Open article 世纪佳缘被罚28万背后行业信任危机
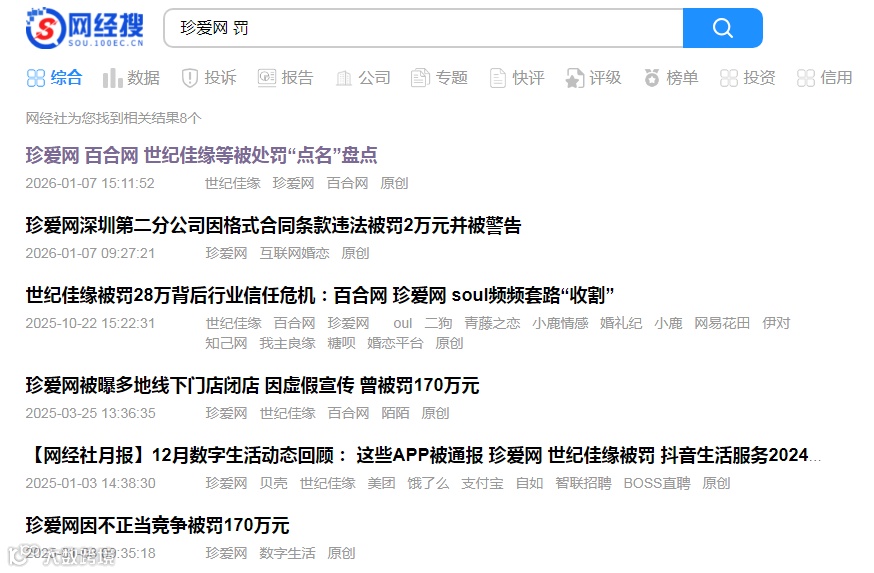The width and height of the screenshot is (874, 573). tap(319, 295)
